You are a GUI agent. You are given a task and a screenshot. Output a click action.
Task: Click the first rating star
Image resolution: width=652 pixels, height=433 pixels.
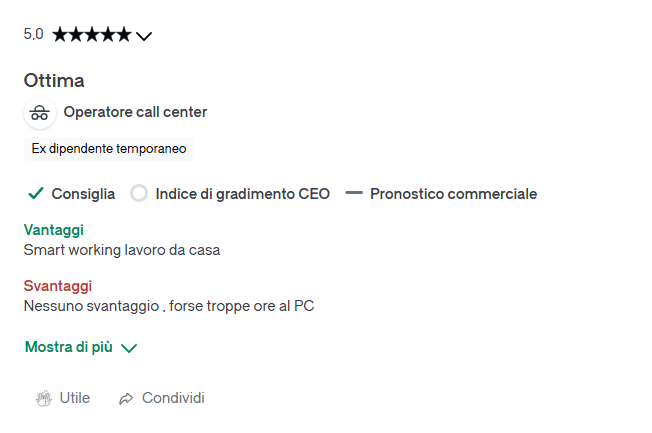60,35
